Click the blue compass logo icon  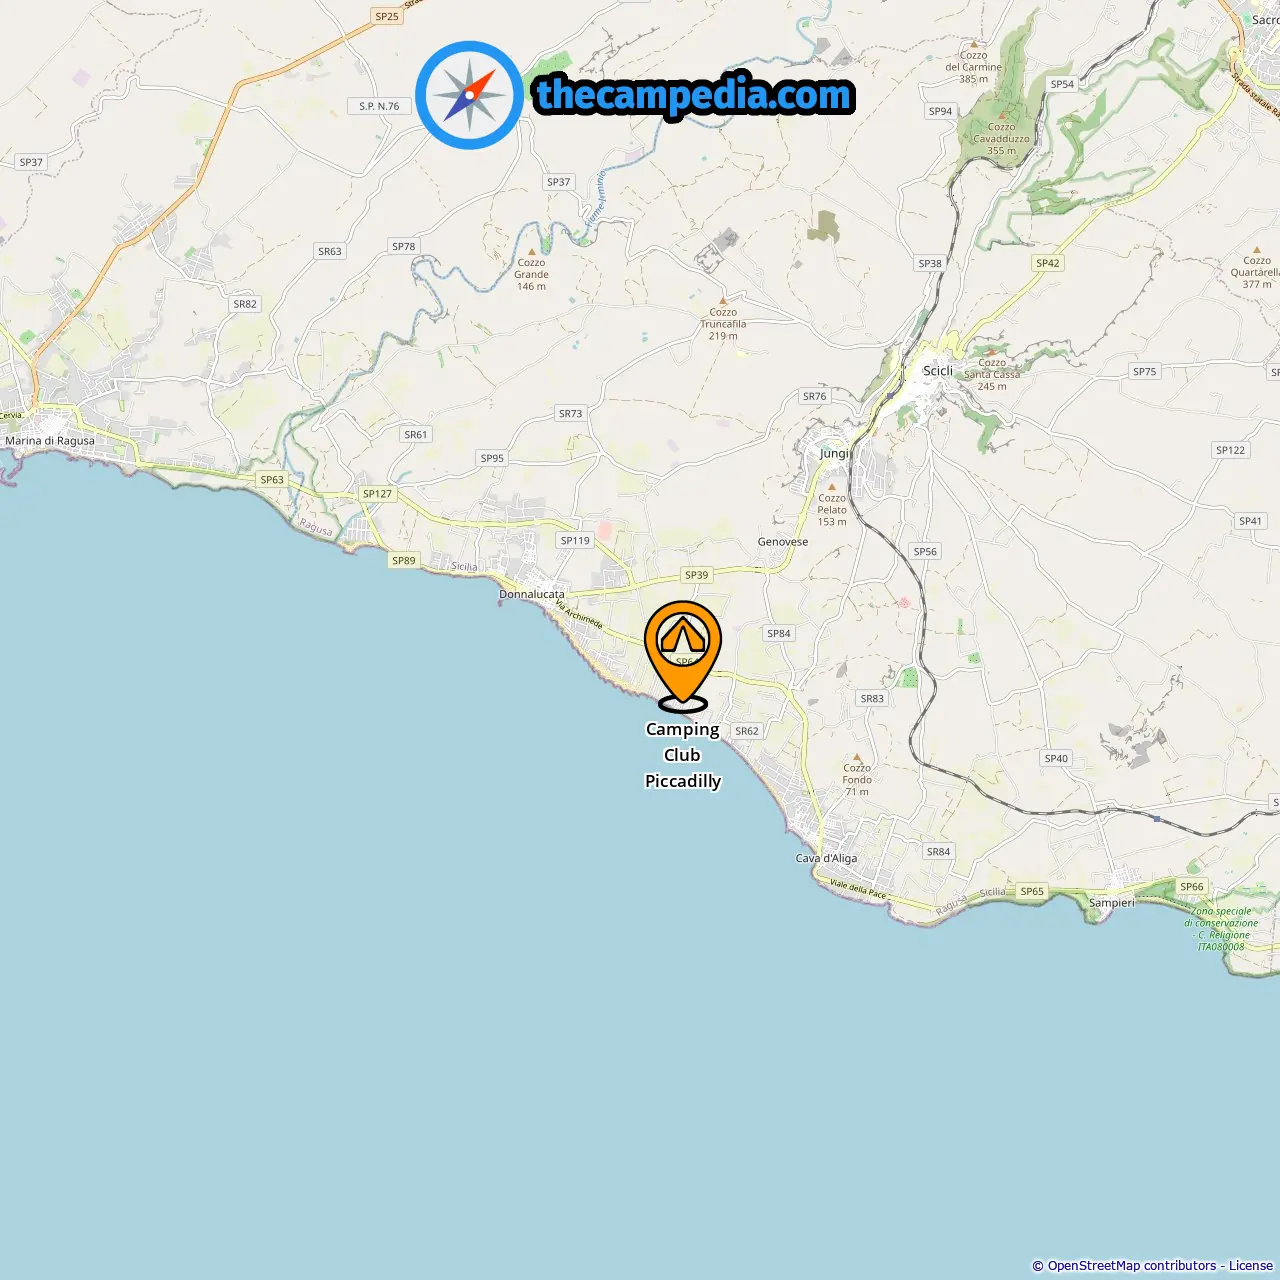tap(470, 96)
